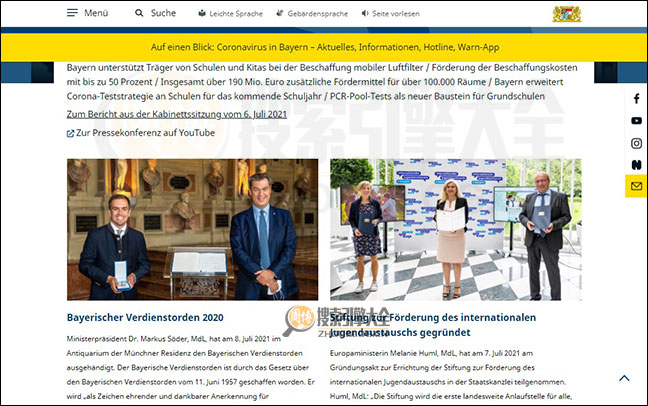Click the Gebärdensprache hands icon
Image resolution: width=648 pixels, height=406 pixels.
(280, 13)
